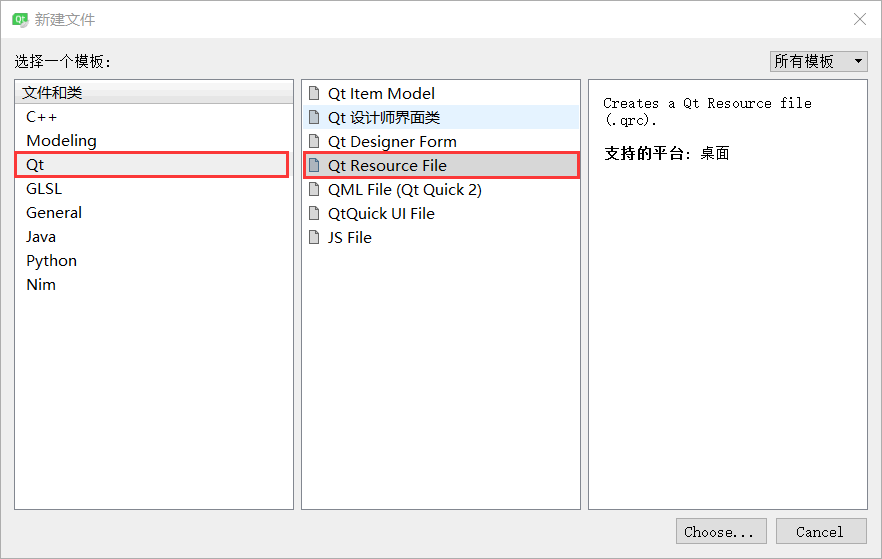Screen dimensions: 882x559
Task: Click the file icon beside QML File (Qt Quick 2)
Action: 314,190
